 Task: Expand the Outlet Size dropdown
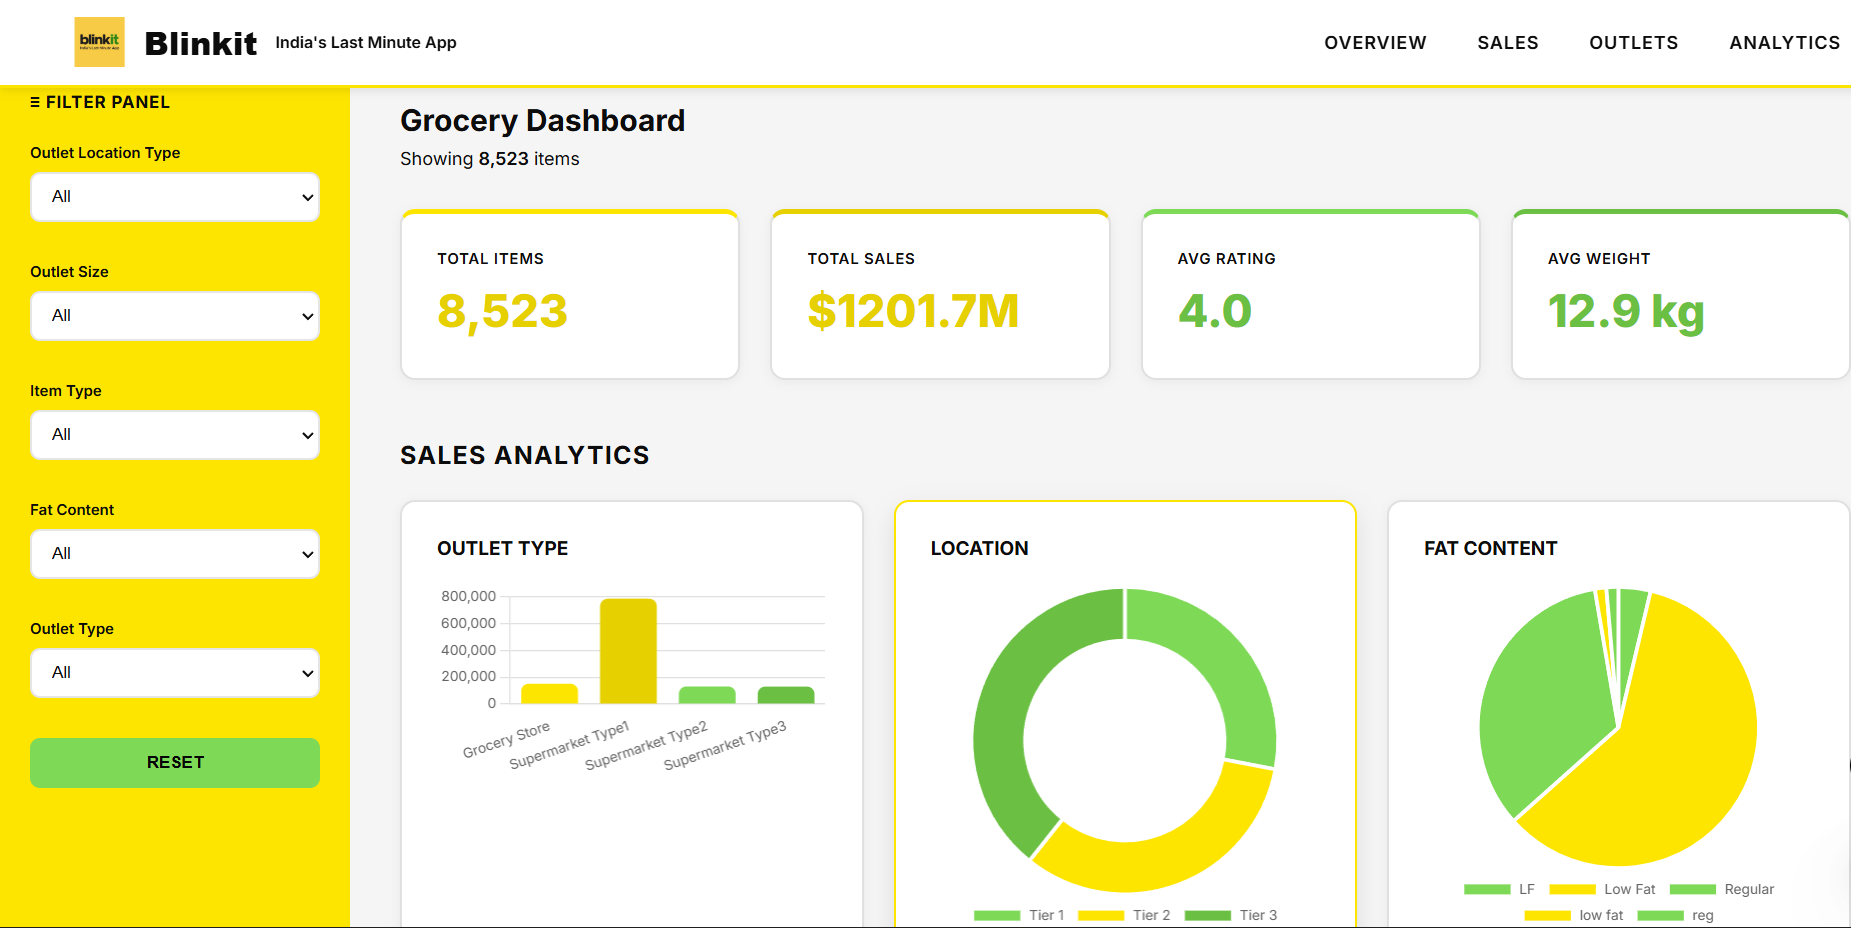pyautogui.click(x=175, y=316)
